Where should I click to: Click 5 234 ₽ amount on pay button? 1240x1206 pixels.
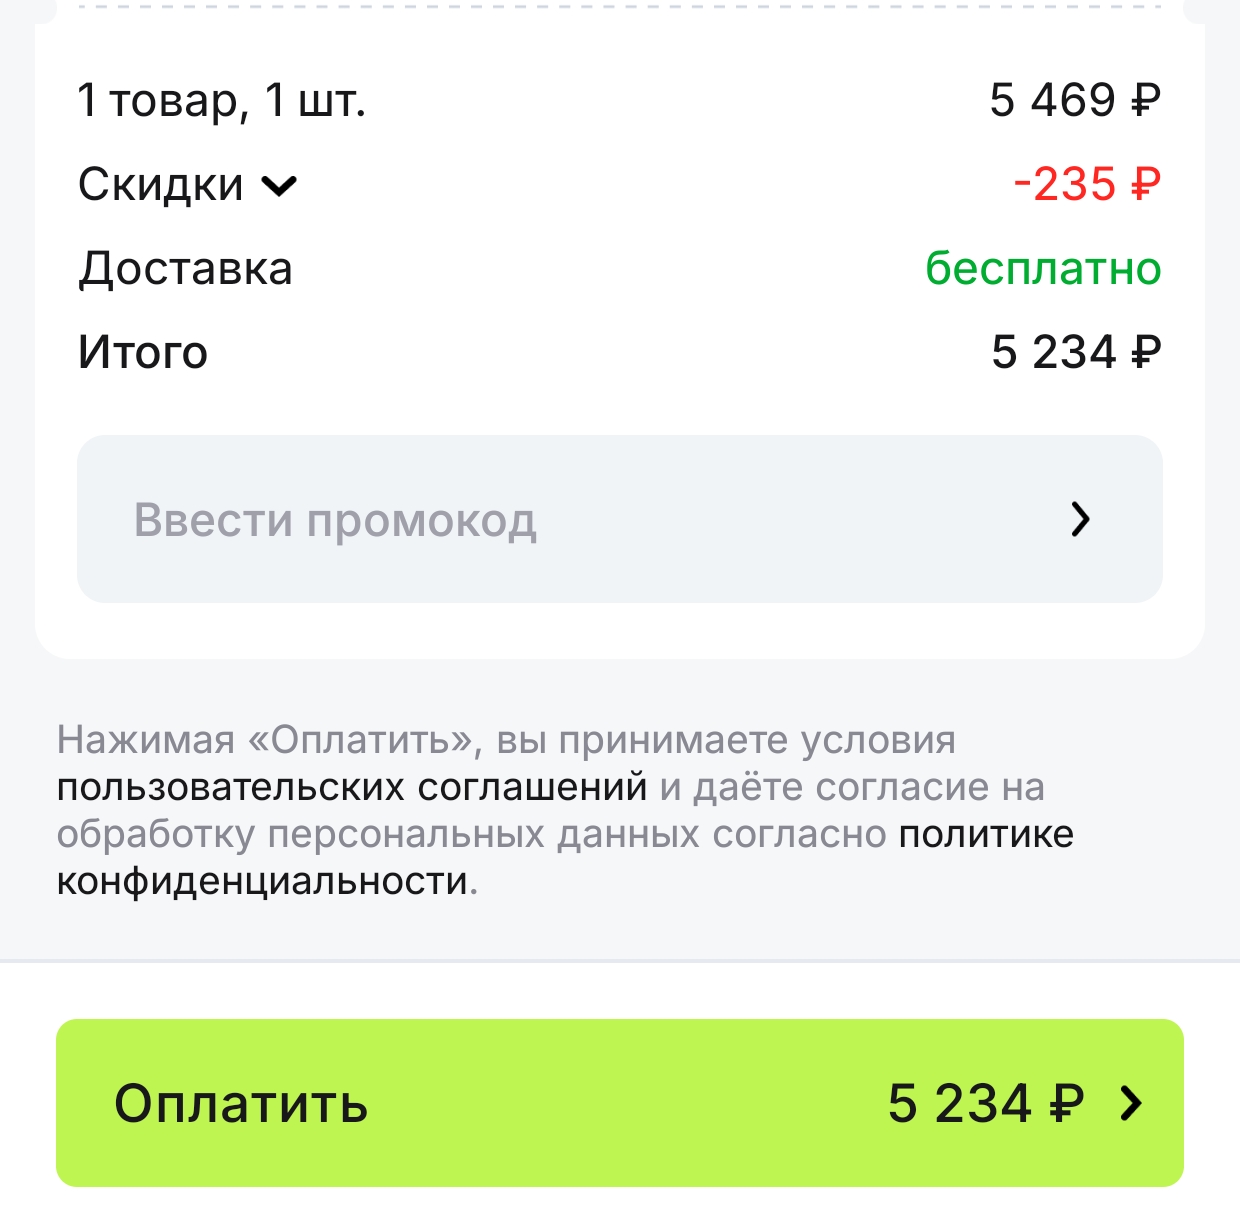click(x=985, y=1103)
